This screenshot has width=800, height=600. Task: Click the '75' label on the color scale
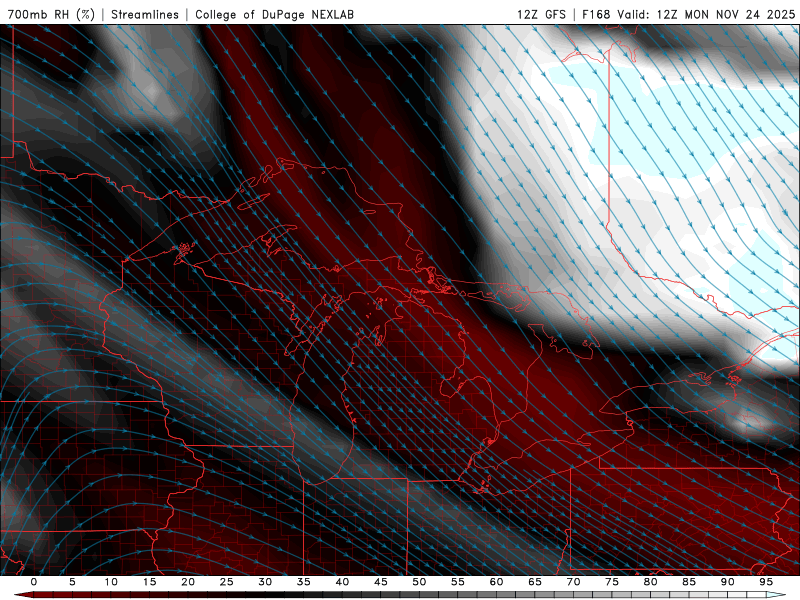pyautogui.click(x=612, y=582)
